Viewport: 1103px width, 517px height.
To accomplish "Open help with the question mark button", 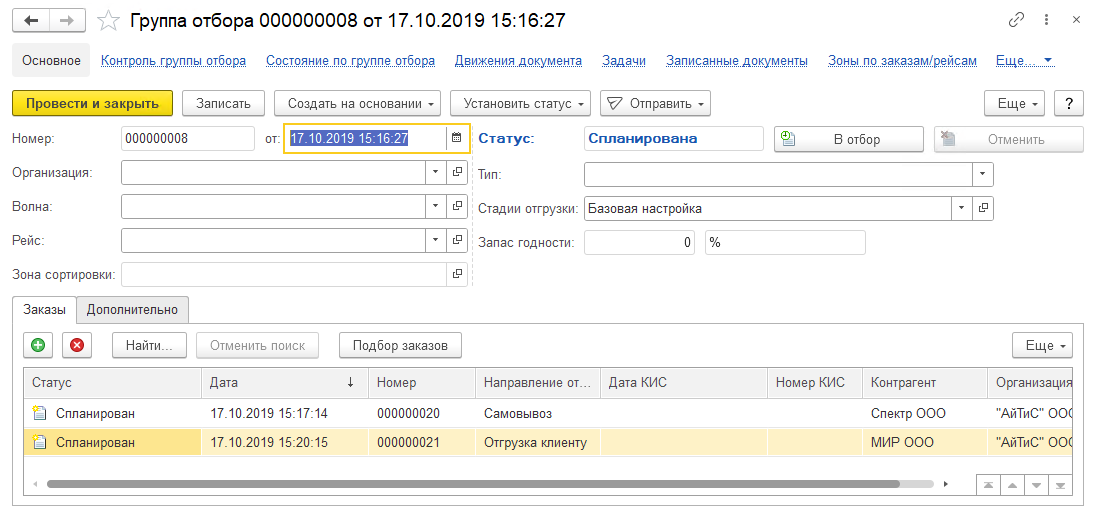I will pos(1069,103).
